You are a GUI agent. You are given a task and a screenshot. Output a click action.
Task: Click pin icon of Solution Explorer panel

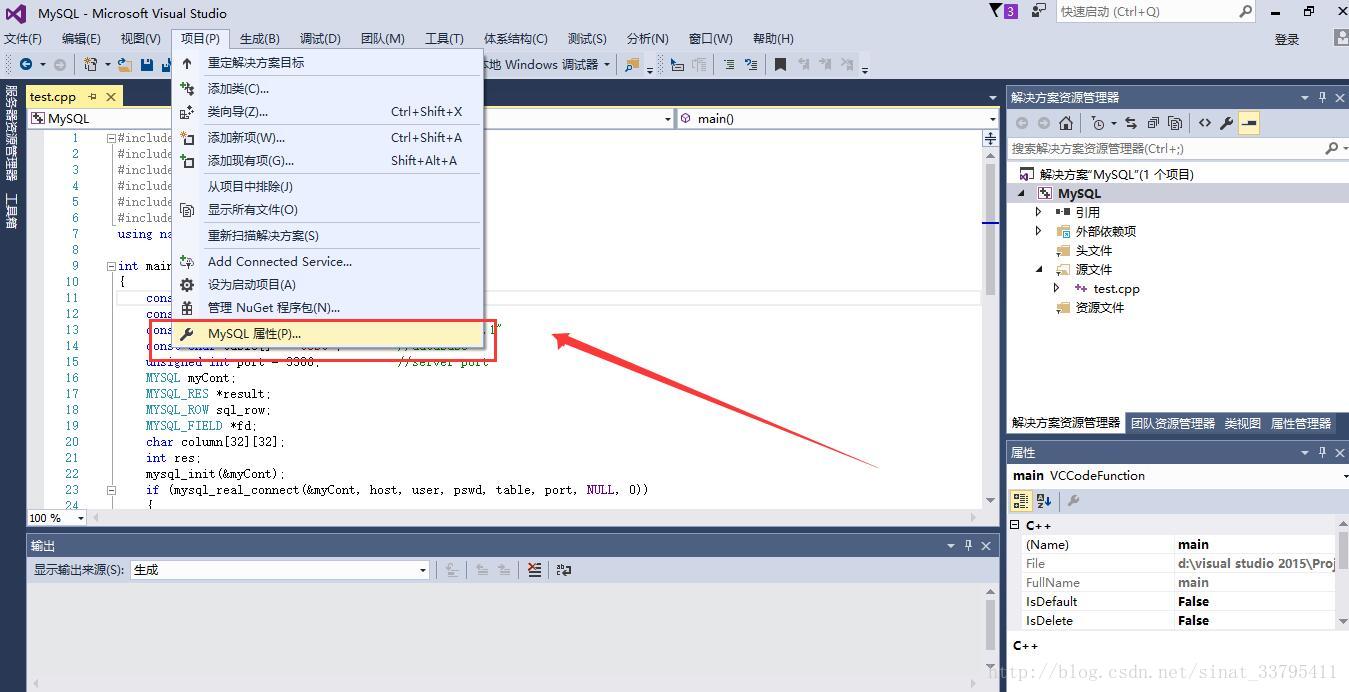1322,97
